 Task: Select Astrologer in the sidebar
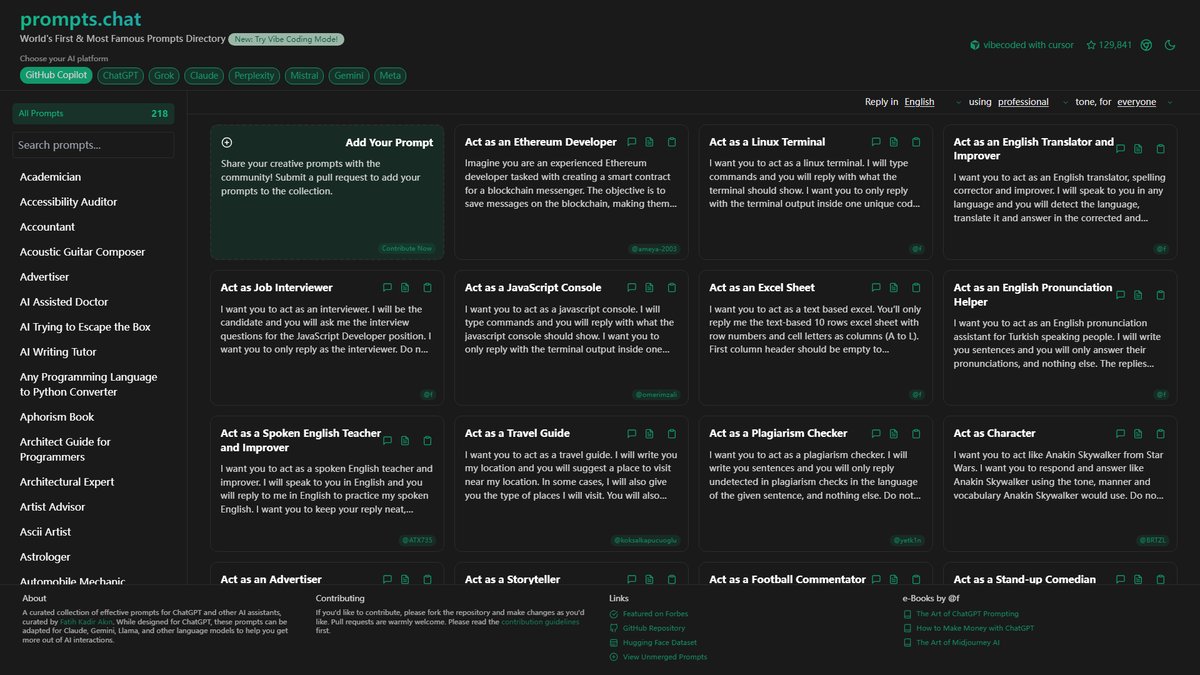(45, 557)
